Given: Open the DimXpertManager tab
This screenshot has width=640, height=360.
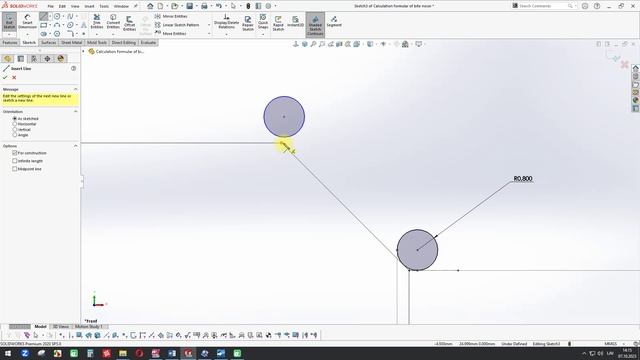Looking at the screenshot, I should pos(47,59).
